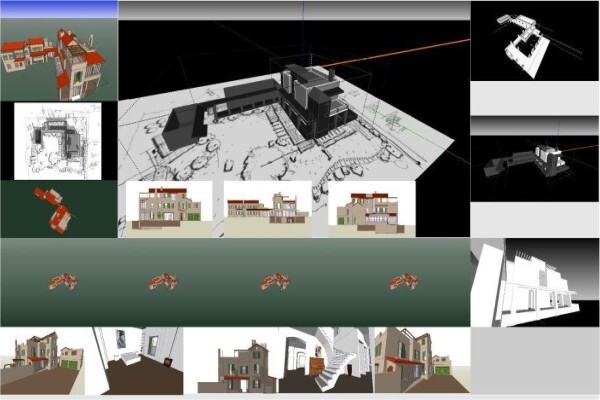Image resolution: width=600 pixels, height=400 pixels.
Task: Select the leftmost small model in the green strip
Action: pyautogui.click(x=63, y=282)
